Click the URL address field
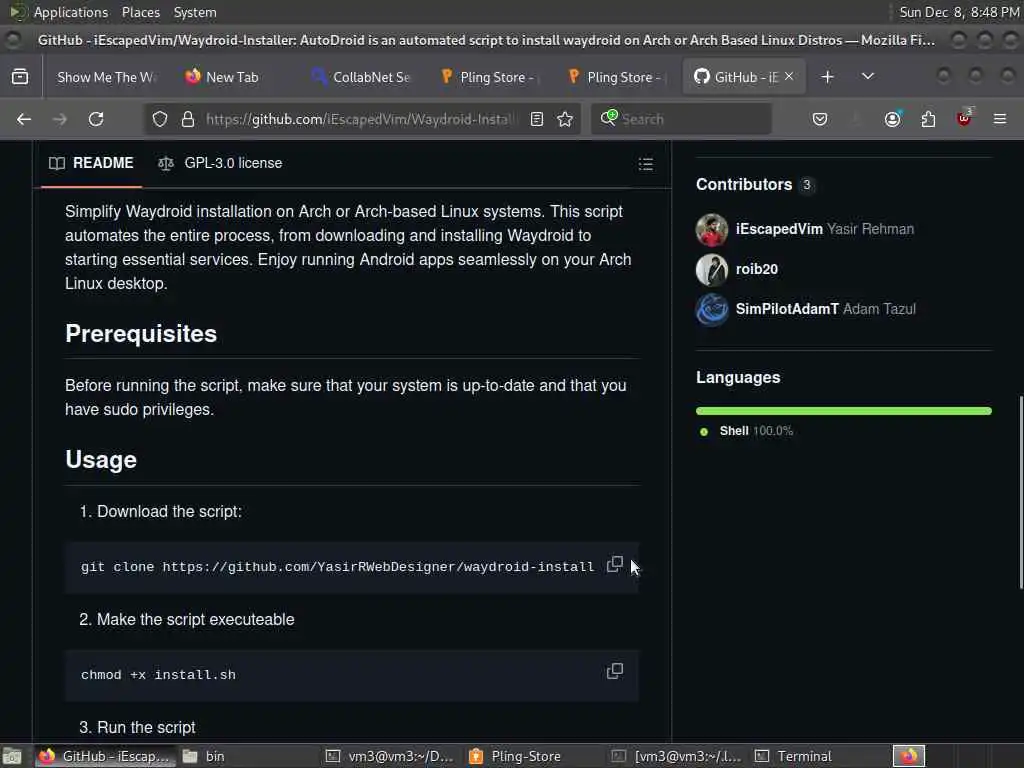 click(359, 119)
